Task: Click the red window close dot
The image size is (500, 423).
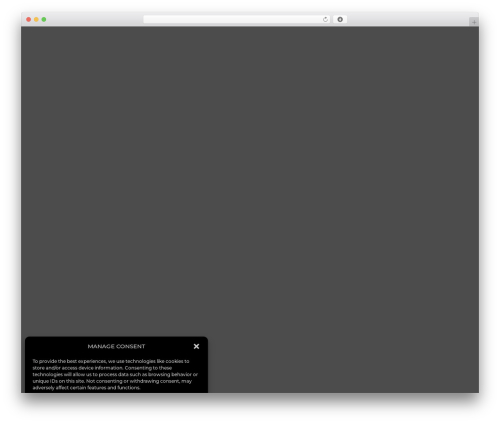Action: 29,19
